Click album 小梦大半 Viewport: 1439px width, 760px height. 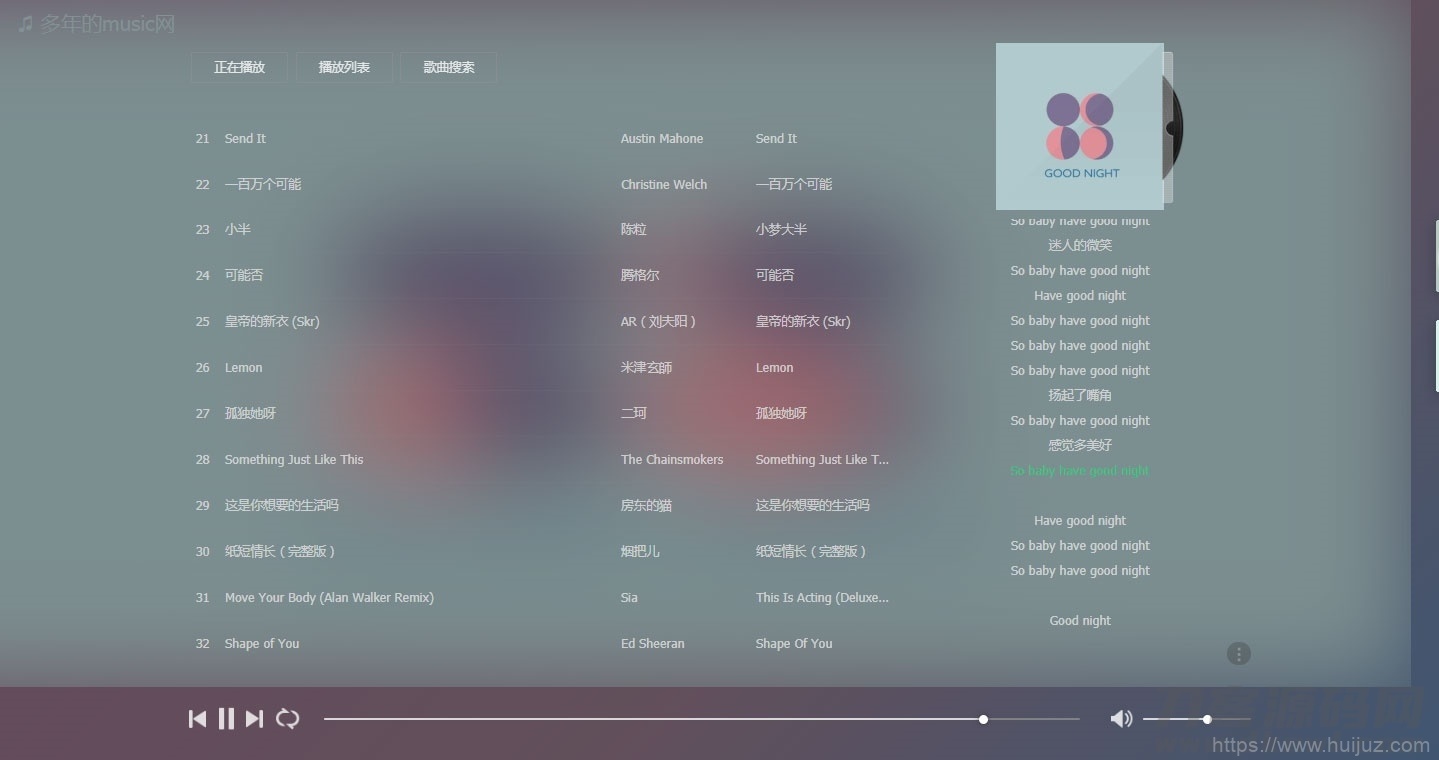pos(781,229)
